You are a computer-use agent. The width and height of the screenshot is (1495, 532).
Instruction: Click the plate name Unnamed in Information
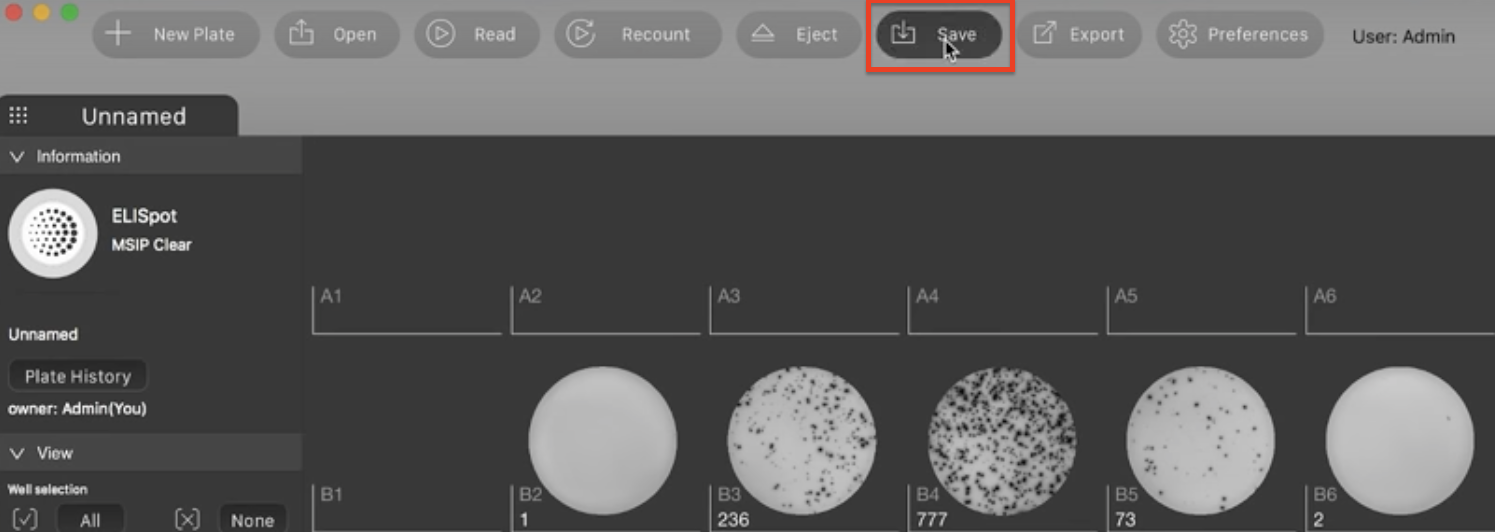pyautogui.click(x=43, y=334)
